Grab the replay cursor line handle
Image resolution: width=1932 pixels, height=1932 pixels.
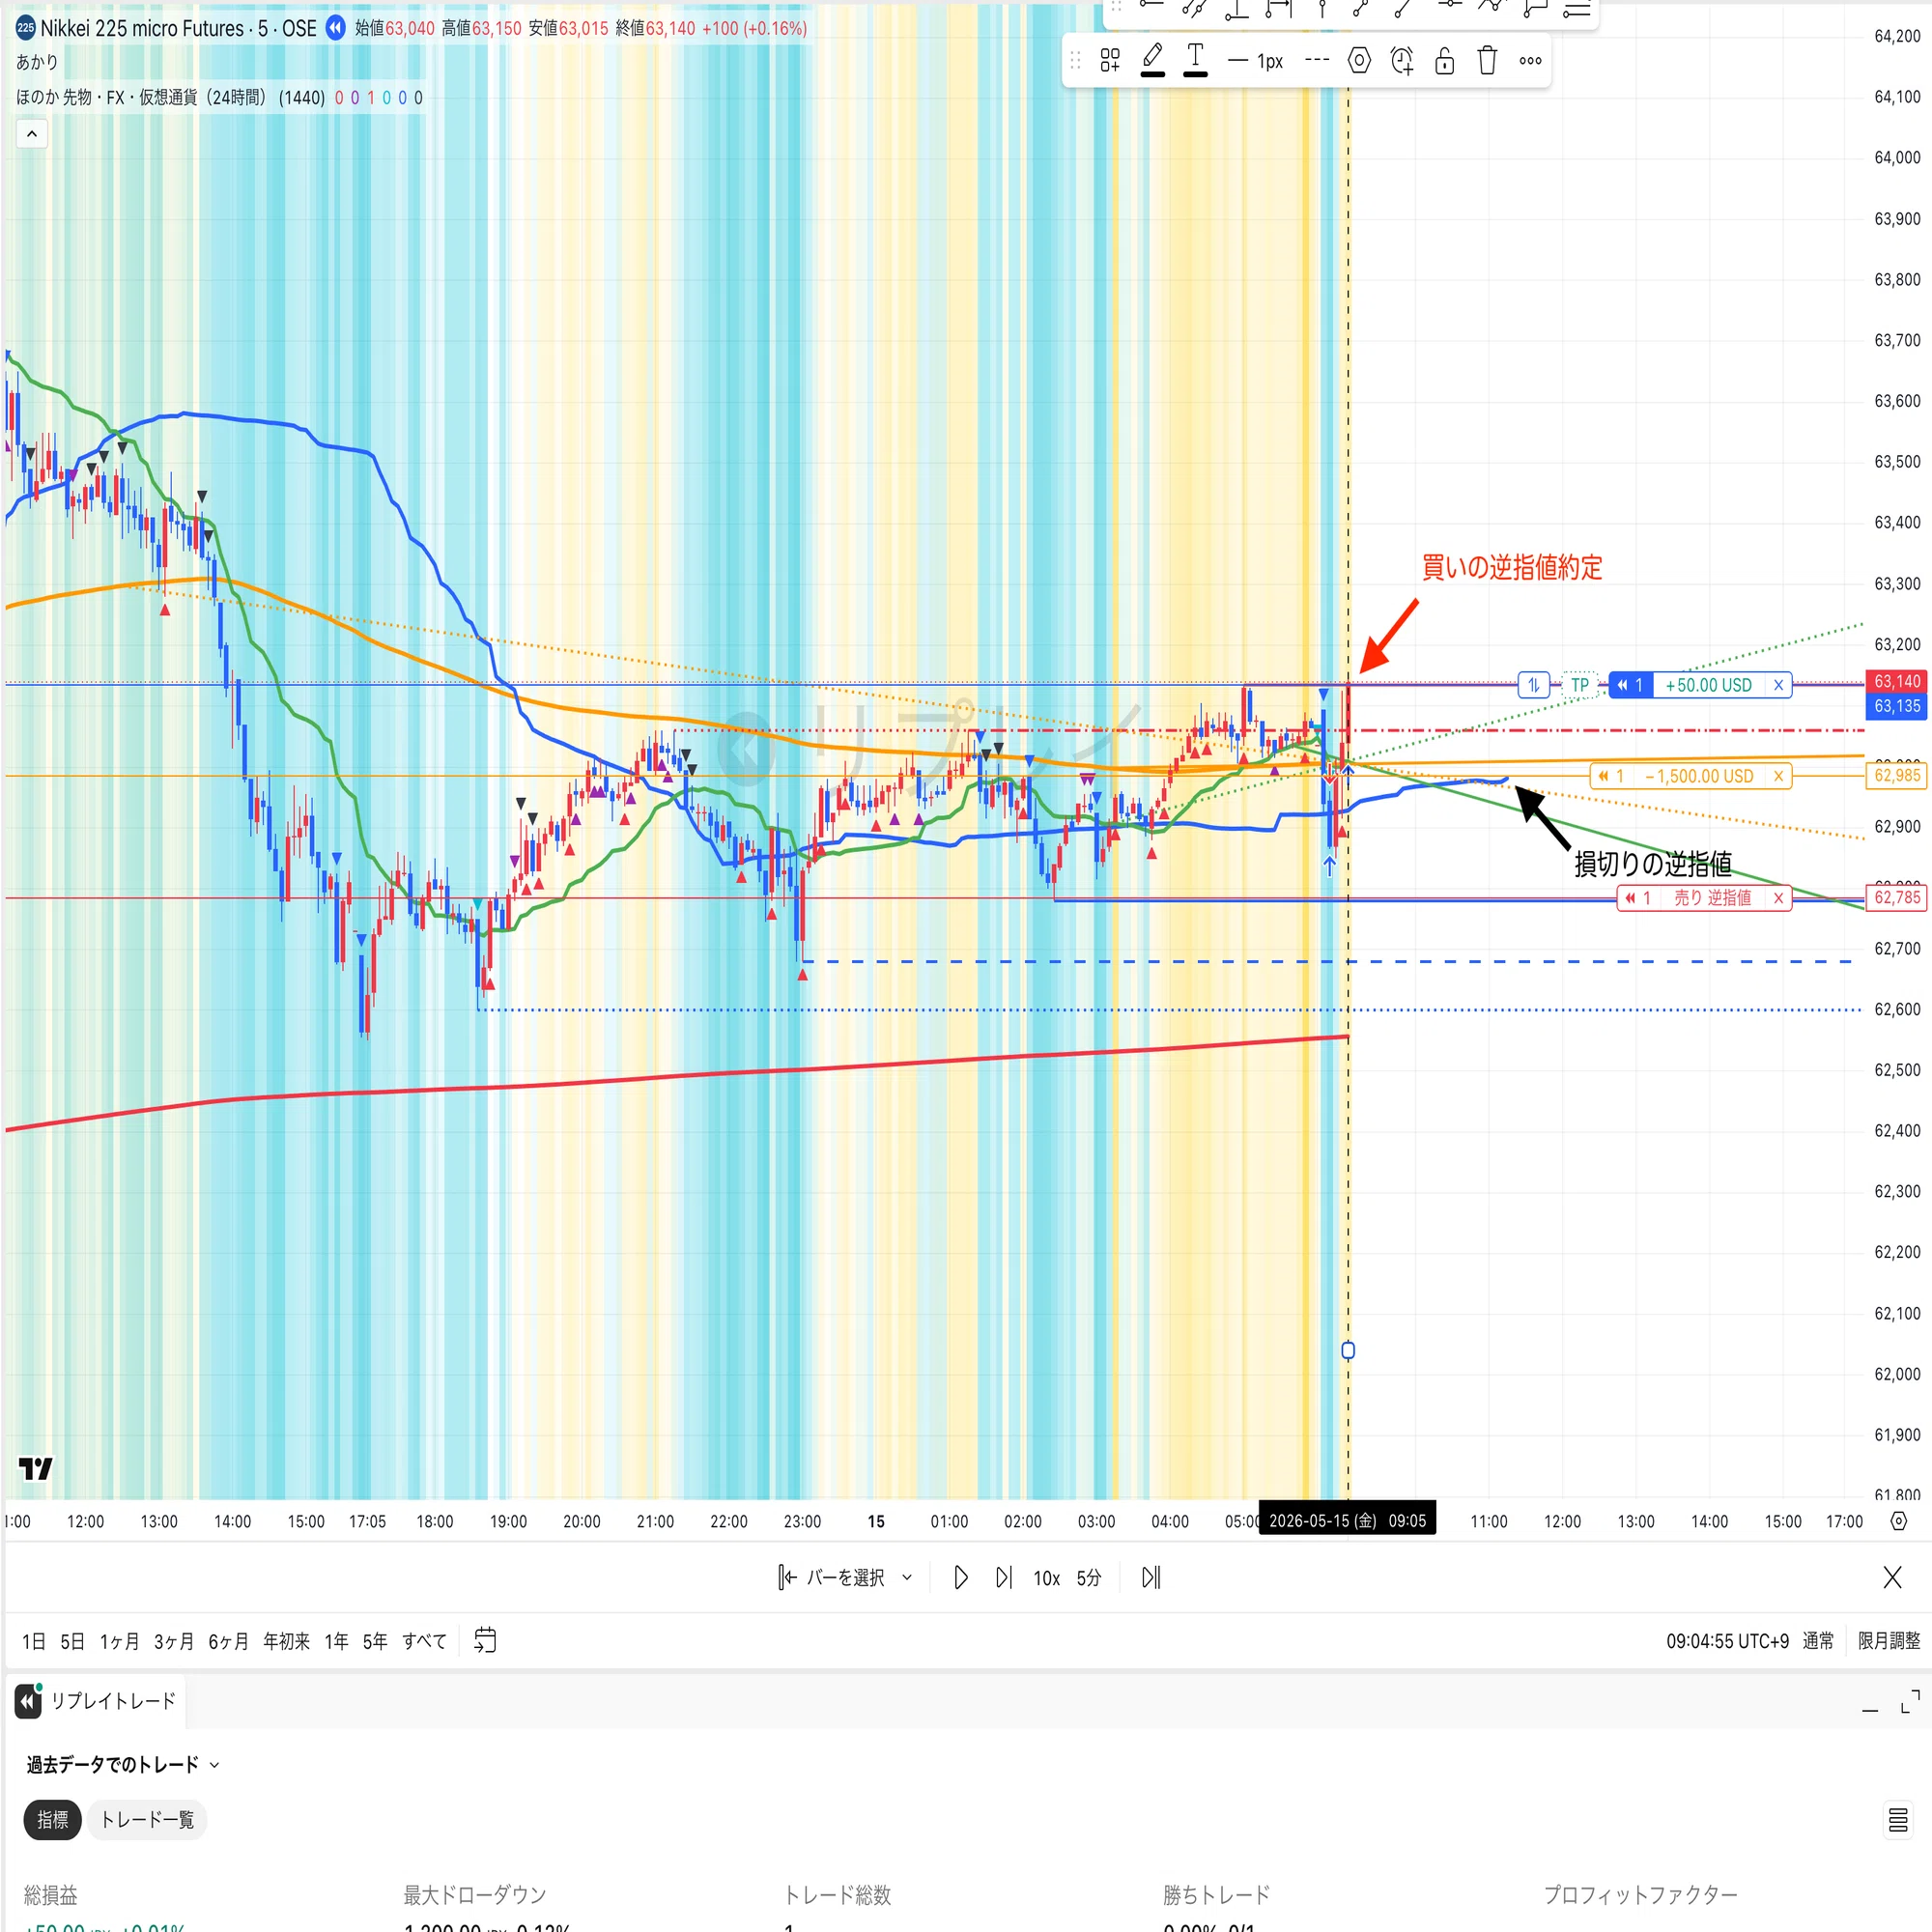point(1348,1351)
